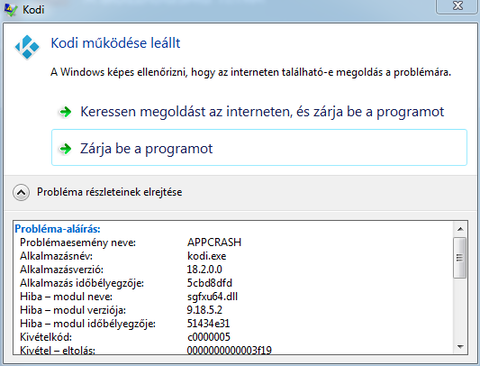Select the '18.2.0.0' version value
This screenshot has height=366, width=480.
coord(204,269)
